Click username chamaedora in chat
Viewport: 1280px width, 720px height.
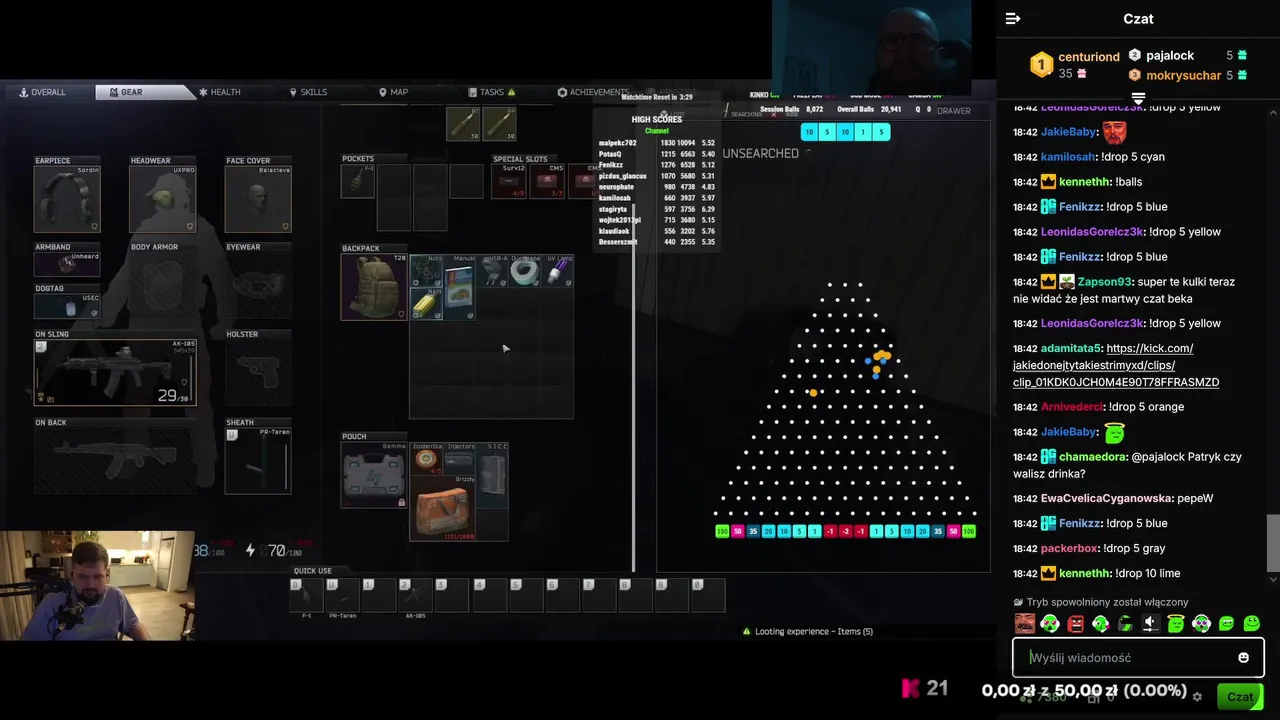pyautogui.click(x=1093, y=457)
